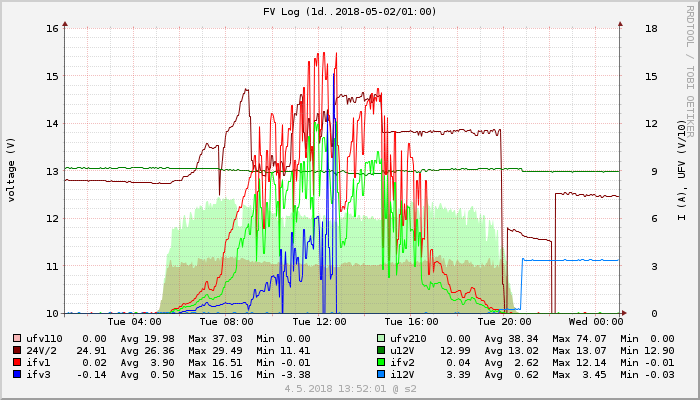The width and height of the screenshot is (700, 400).
Task: Click the 24V/2 'Max 29.49' value
Action: [x=215, y=351]
